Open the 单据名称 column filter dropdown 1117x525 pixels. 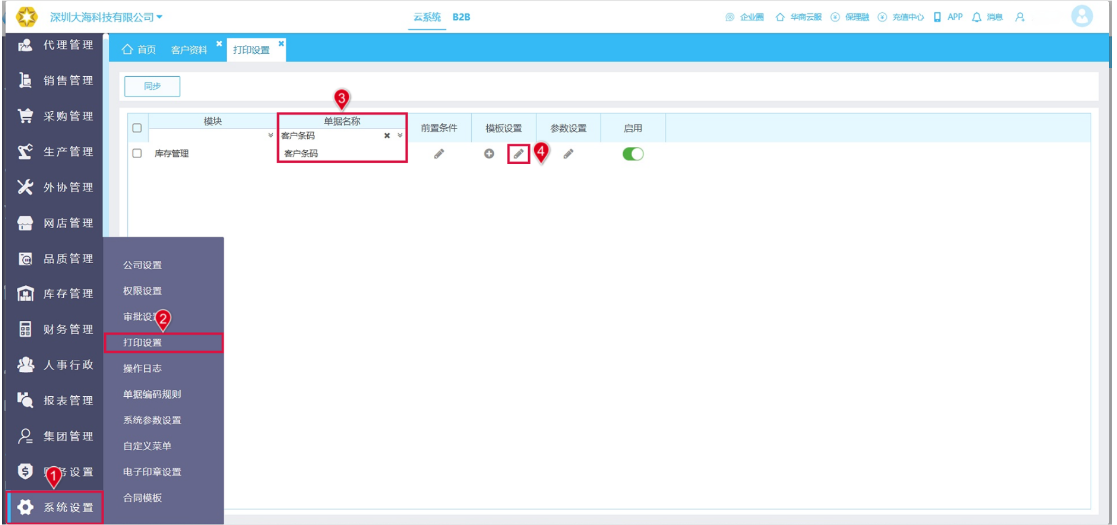pos(400,135)
